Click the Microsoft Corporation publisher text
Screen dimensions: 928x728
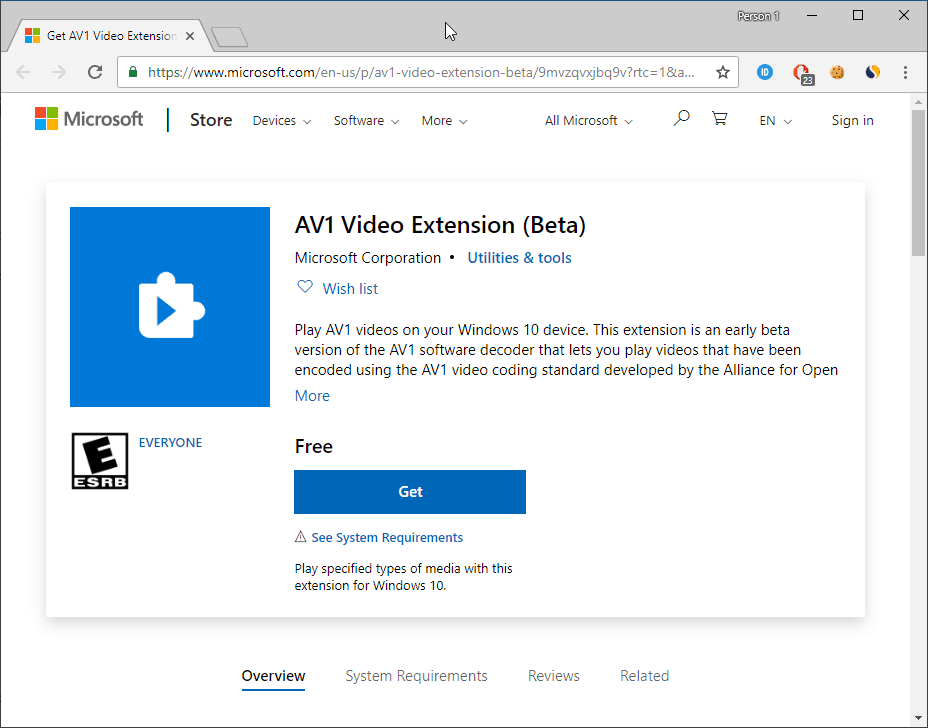[x=368, y=258]
